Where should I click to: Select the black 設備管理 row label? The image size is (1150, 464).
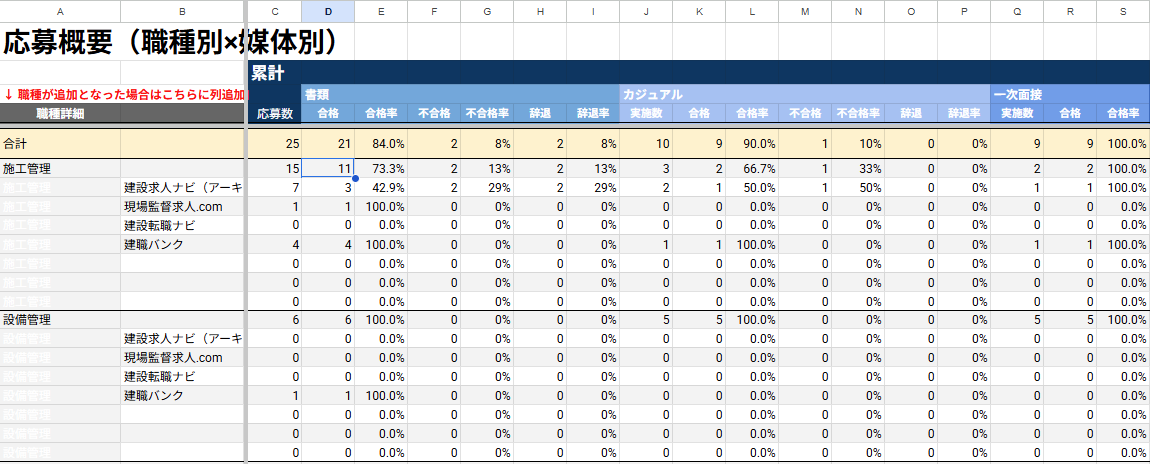pyautogui.click(x=60, y=320)
